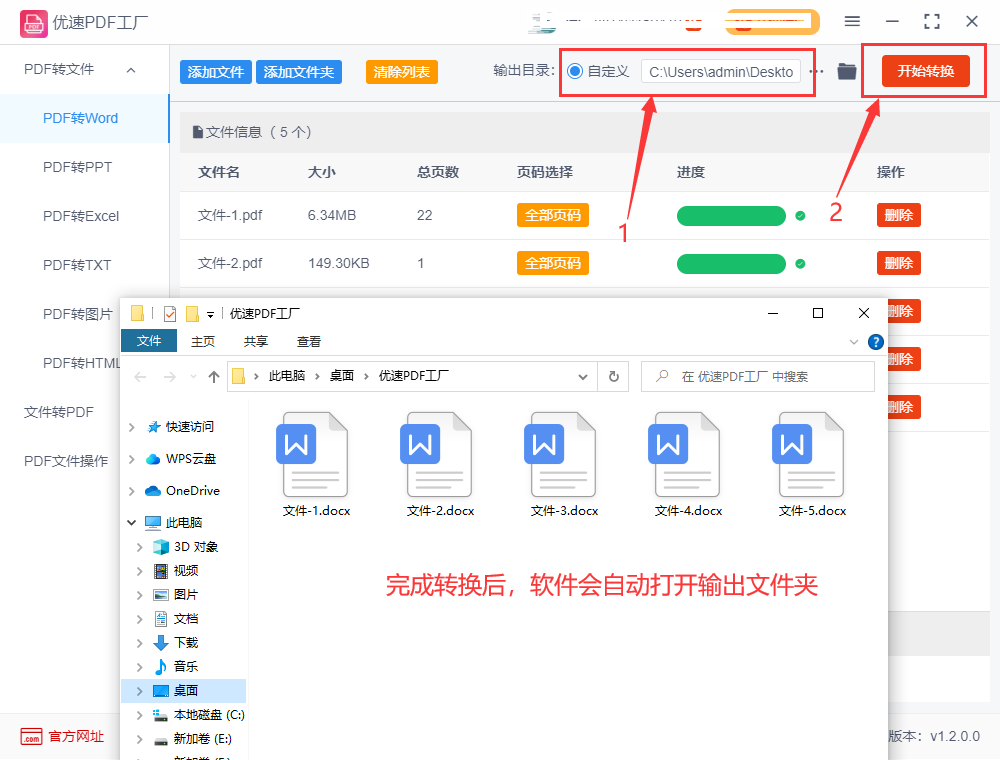Click 全部页码 for 文件-1.pdf
The width and height of the screenshot is (1000, 760).
(x=552, y=216)
